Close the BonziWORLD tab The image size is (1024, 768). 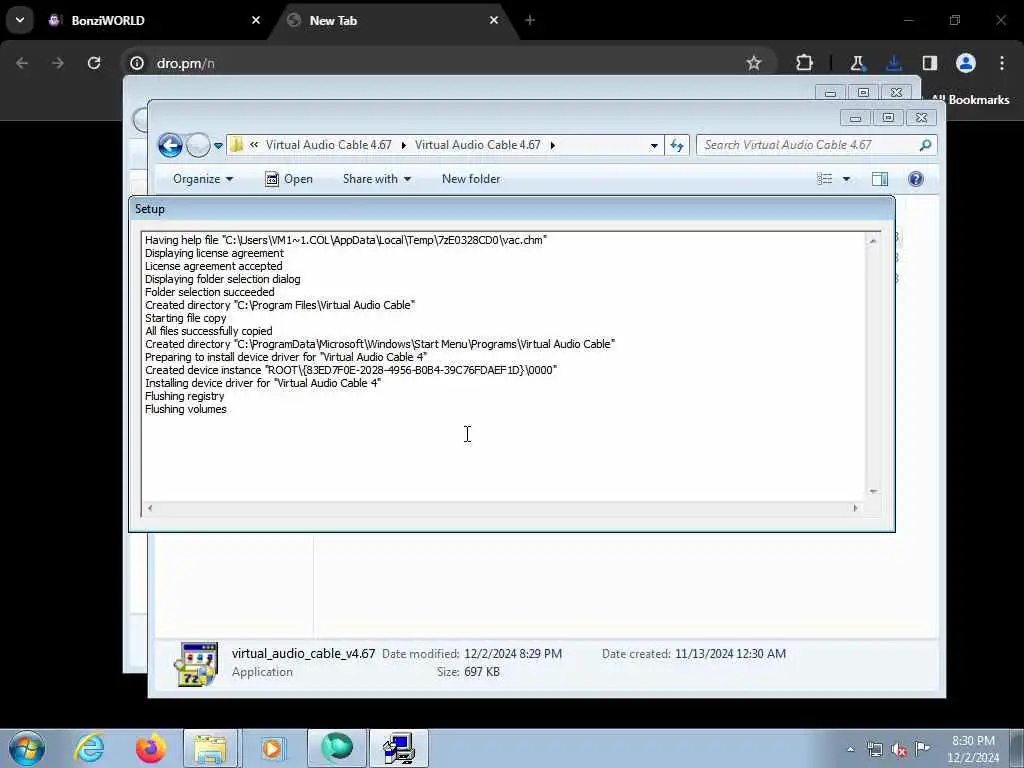click(256, 20)
